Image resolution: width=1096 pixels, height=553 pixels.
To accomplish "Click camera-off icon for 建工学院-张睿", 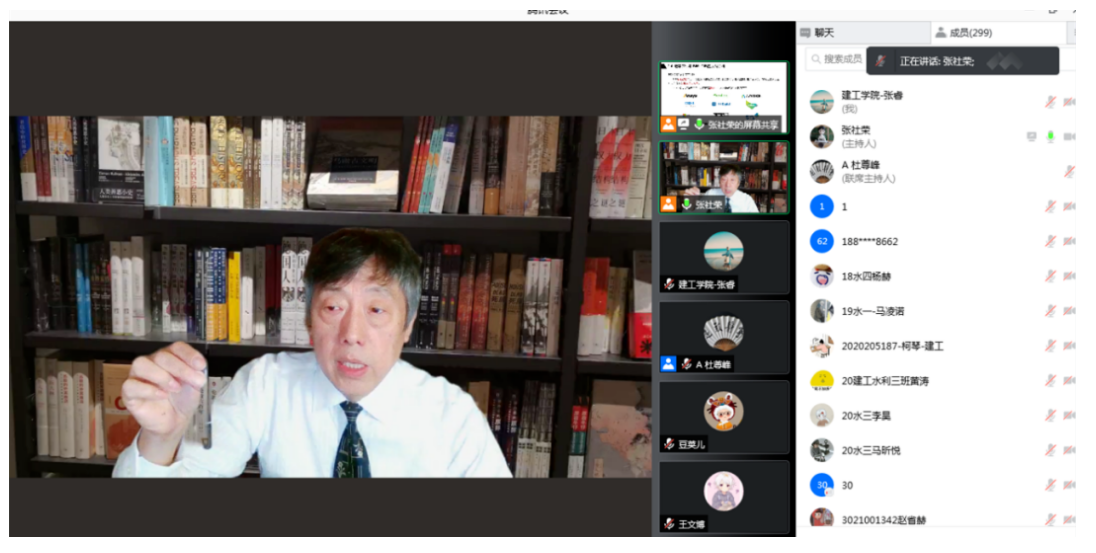I will click(x=1069, y=102).
